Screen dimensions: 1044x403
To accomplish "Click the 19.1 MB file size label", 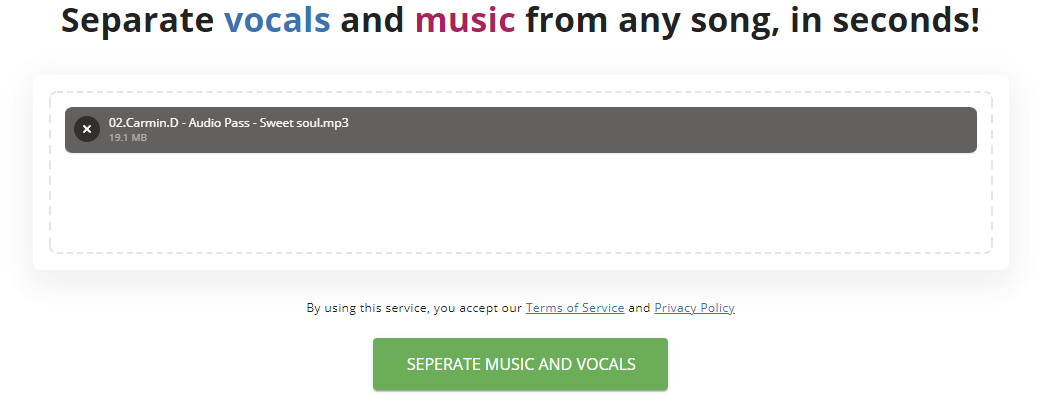I will [128, 138].
